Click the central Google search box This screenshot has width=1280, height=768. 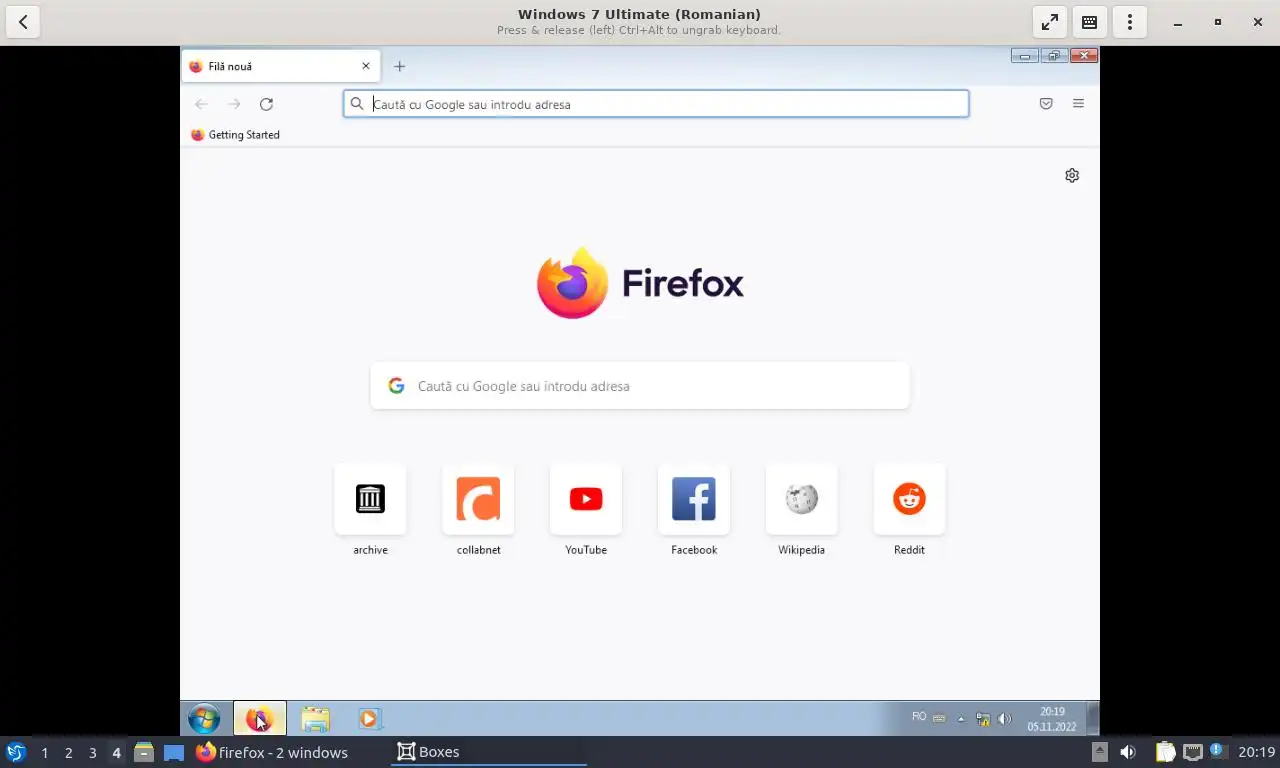[640, 386]
